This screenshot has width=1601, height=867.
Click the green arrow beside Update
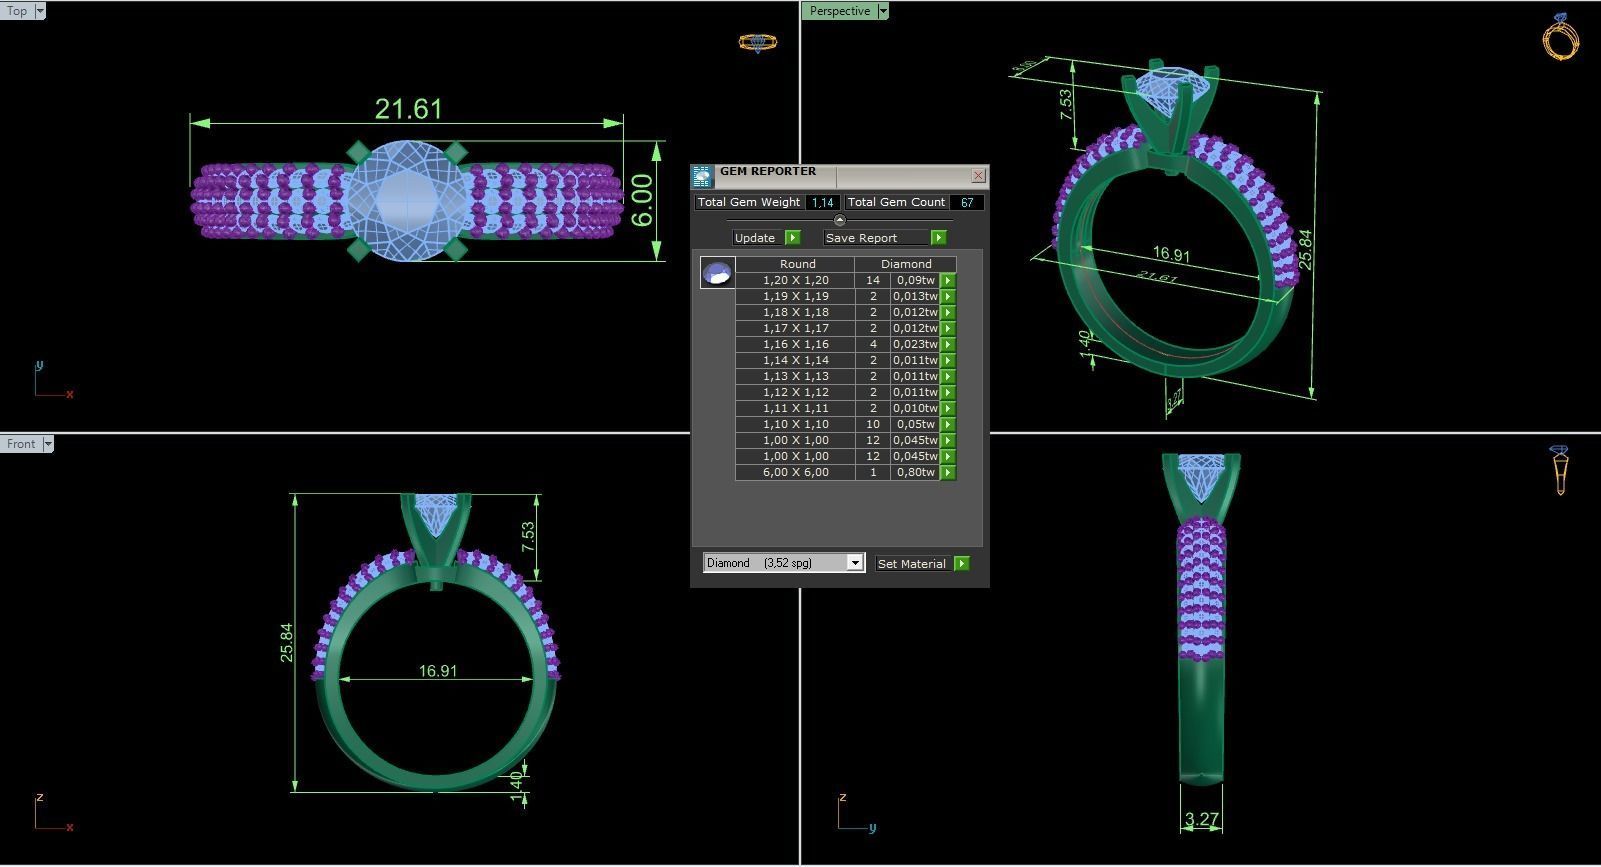[x=793, y=238]
